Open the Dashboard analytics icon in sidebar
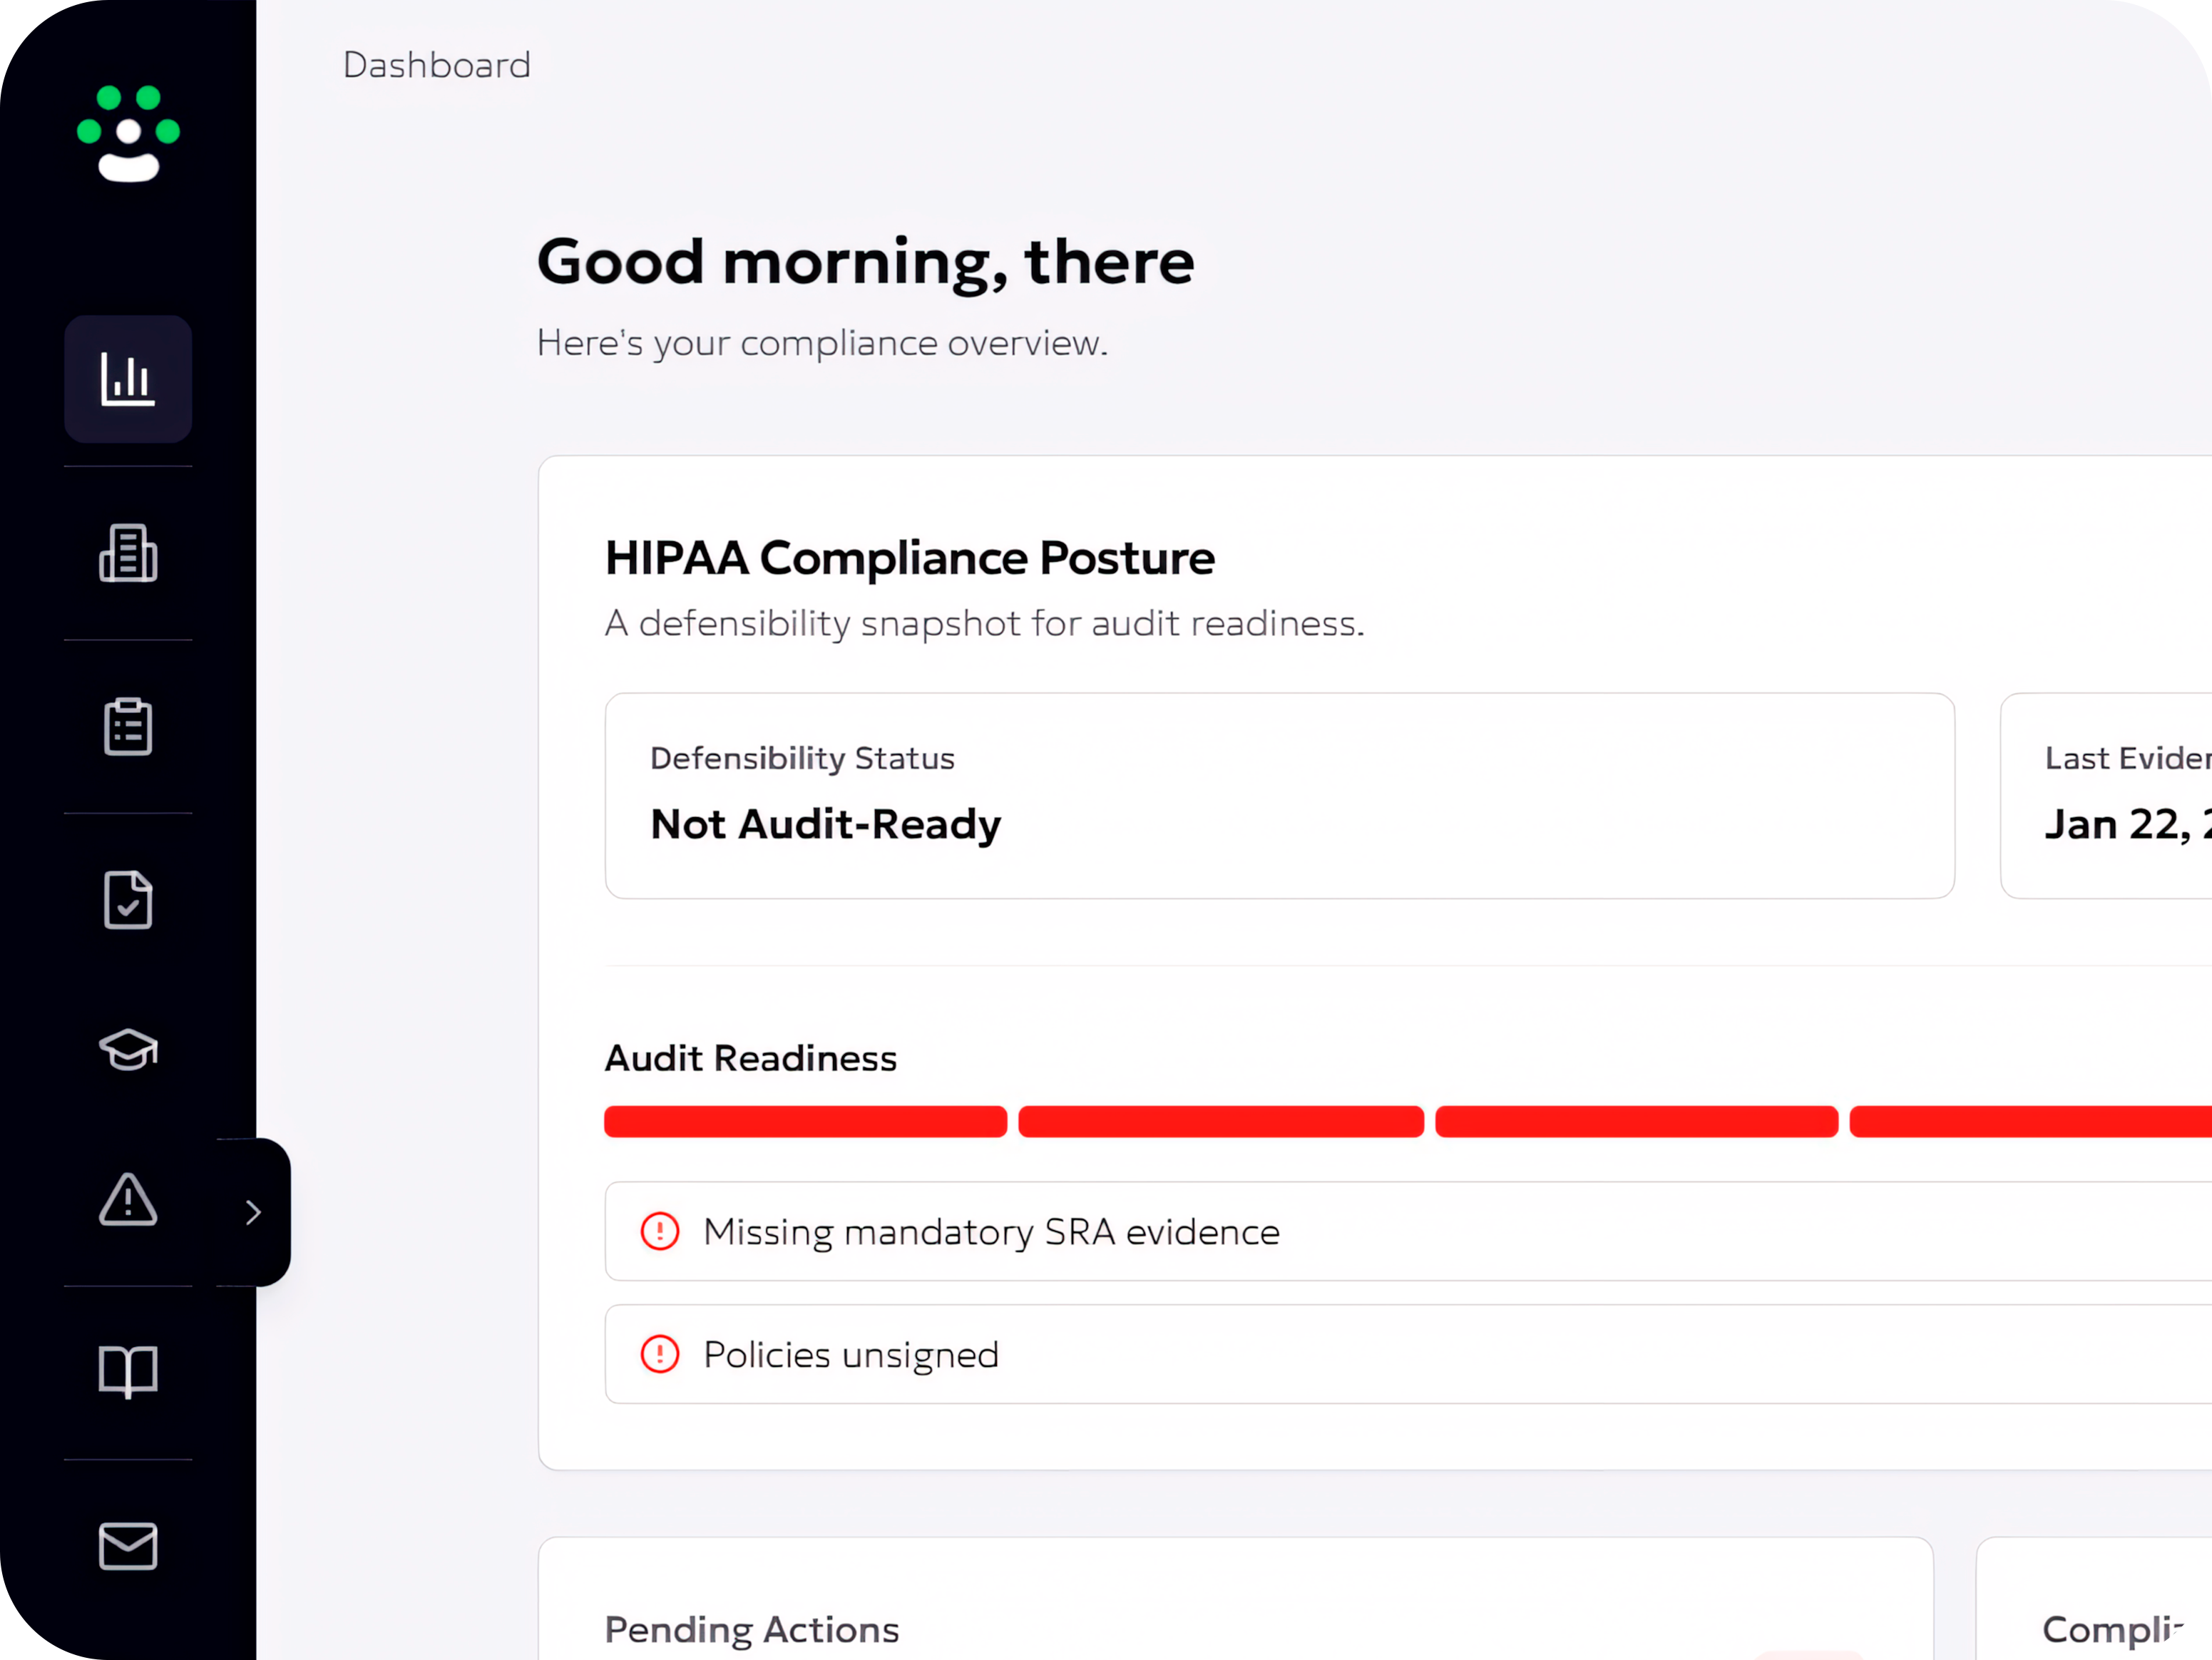The width and height of the screenshot is (2212, 1660). point(128,378)
